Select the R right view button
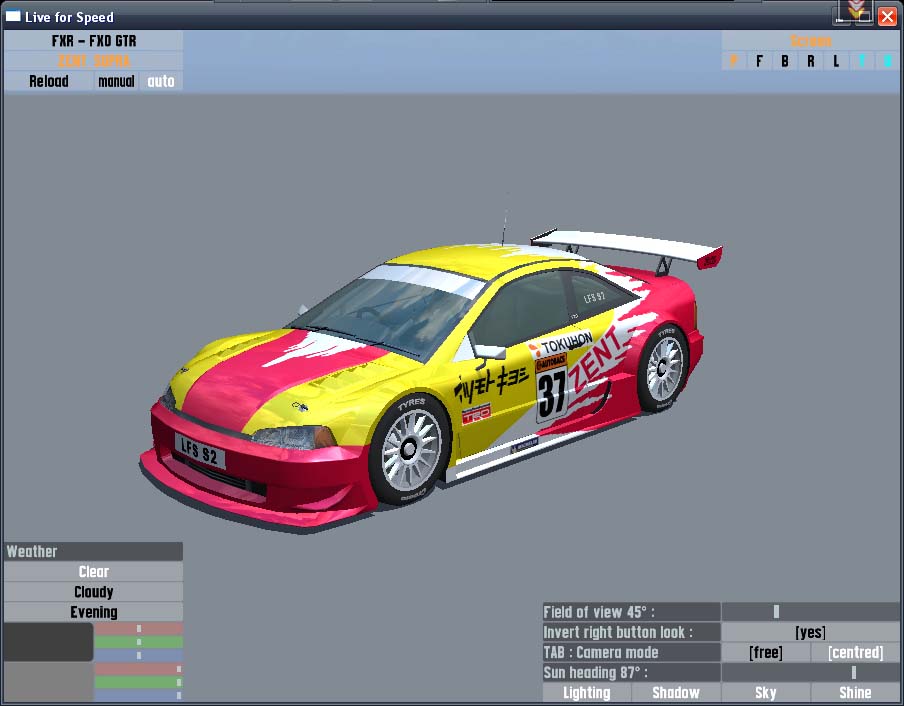Screen dimensions: 904x706 pyautogui.click(x=811, y=61)
